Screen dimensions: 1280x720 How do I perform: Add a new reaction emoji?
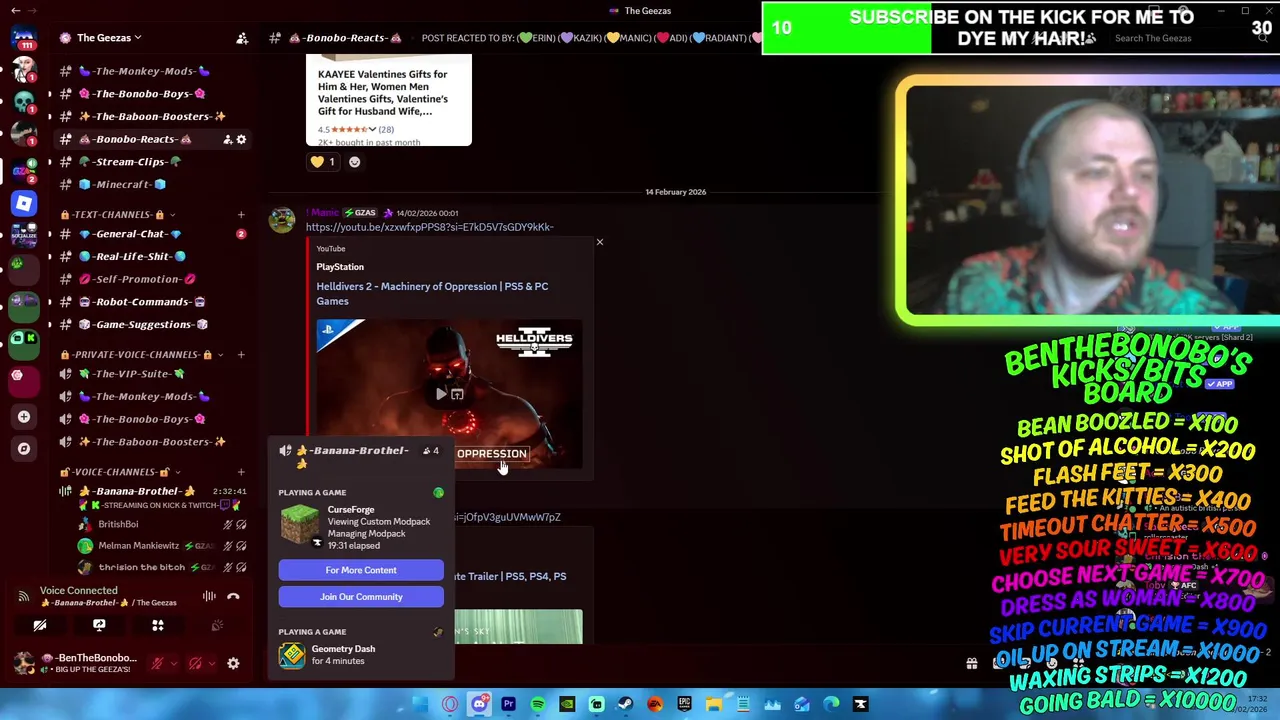tap(354, 162)
